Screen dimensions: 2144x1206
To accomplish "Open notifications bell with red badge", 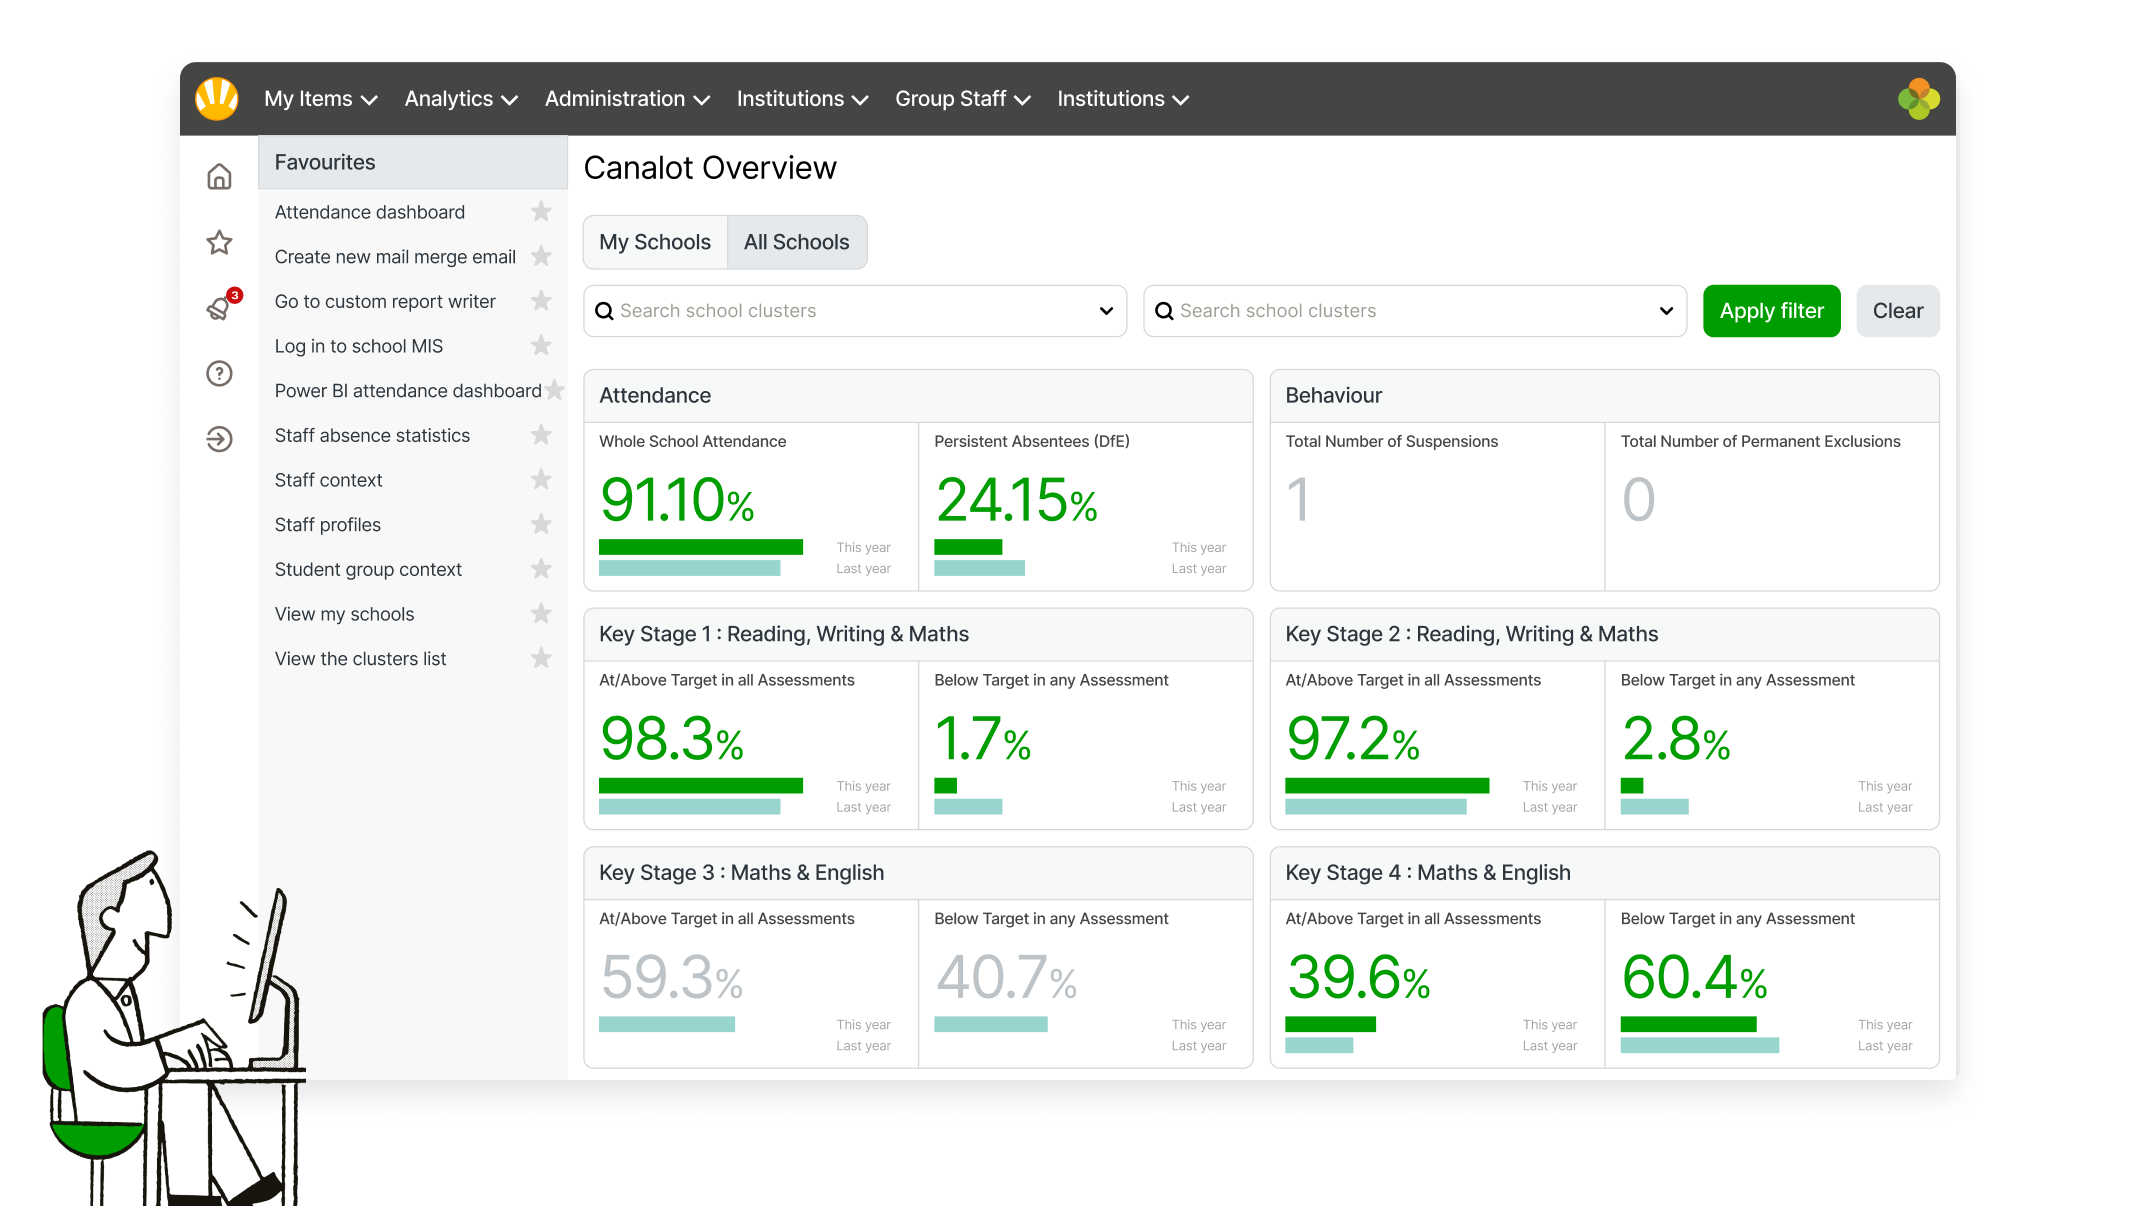I will (219, 308).
